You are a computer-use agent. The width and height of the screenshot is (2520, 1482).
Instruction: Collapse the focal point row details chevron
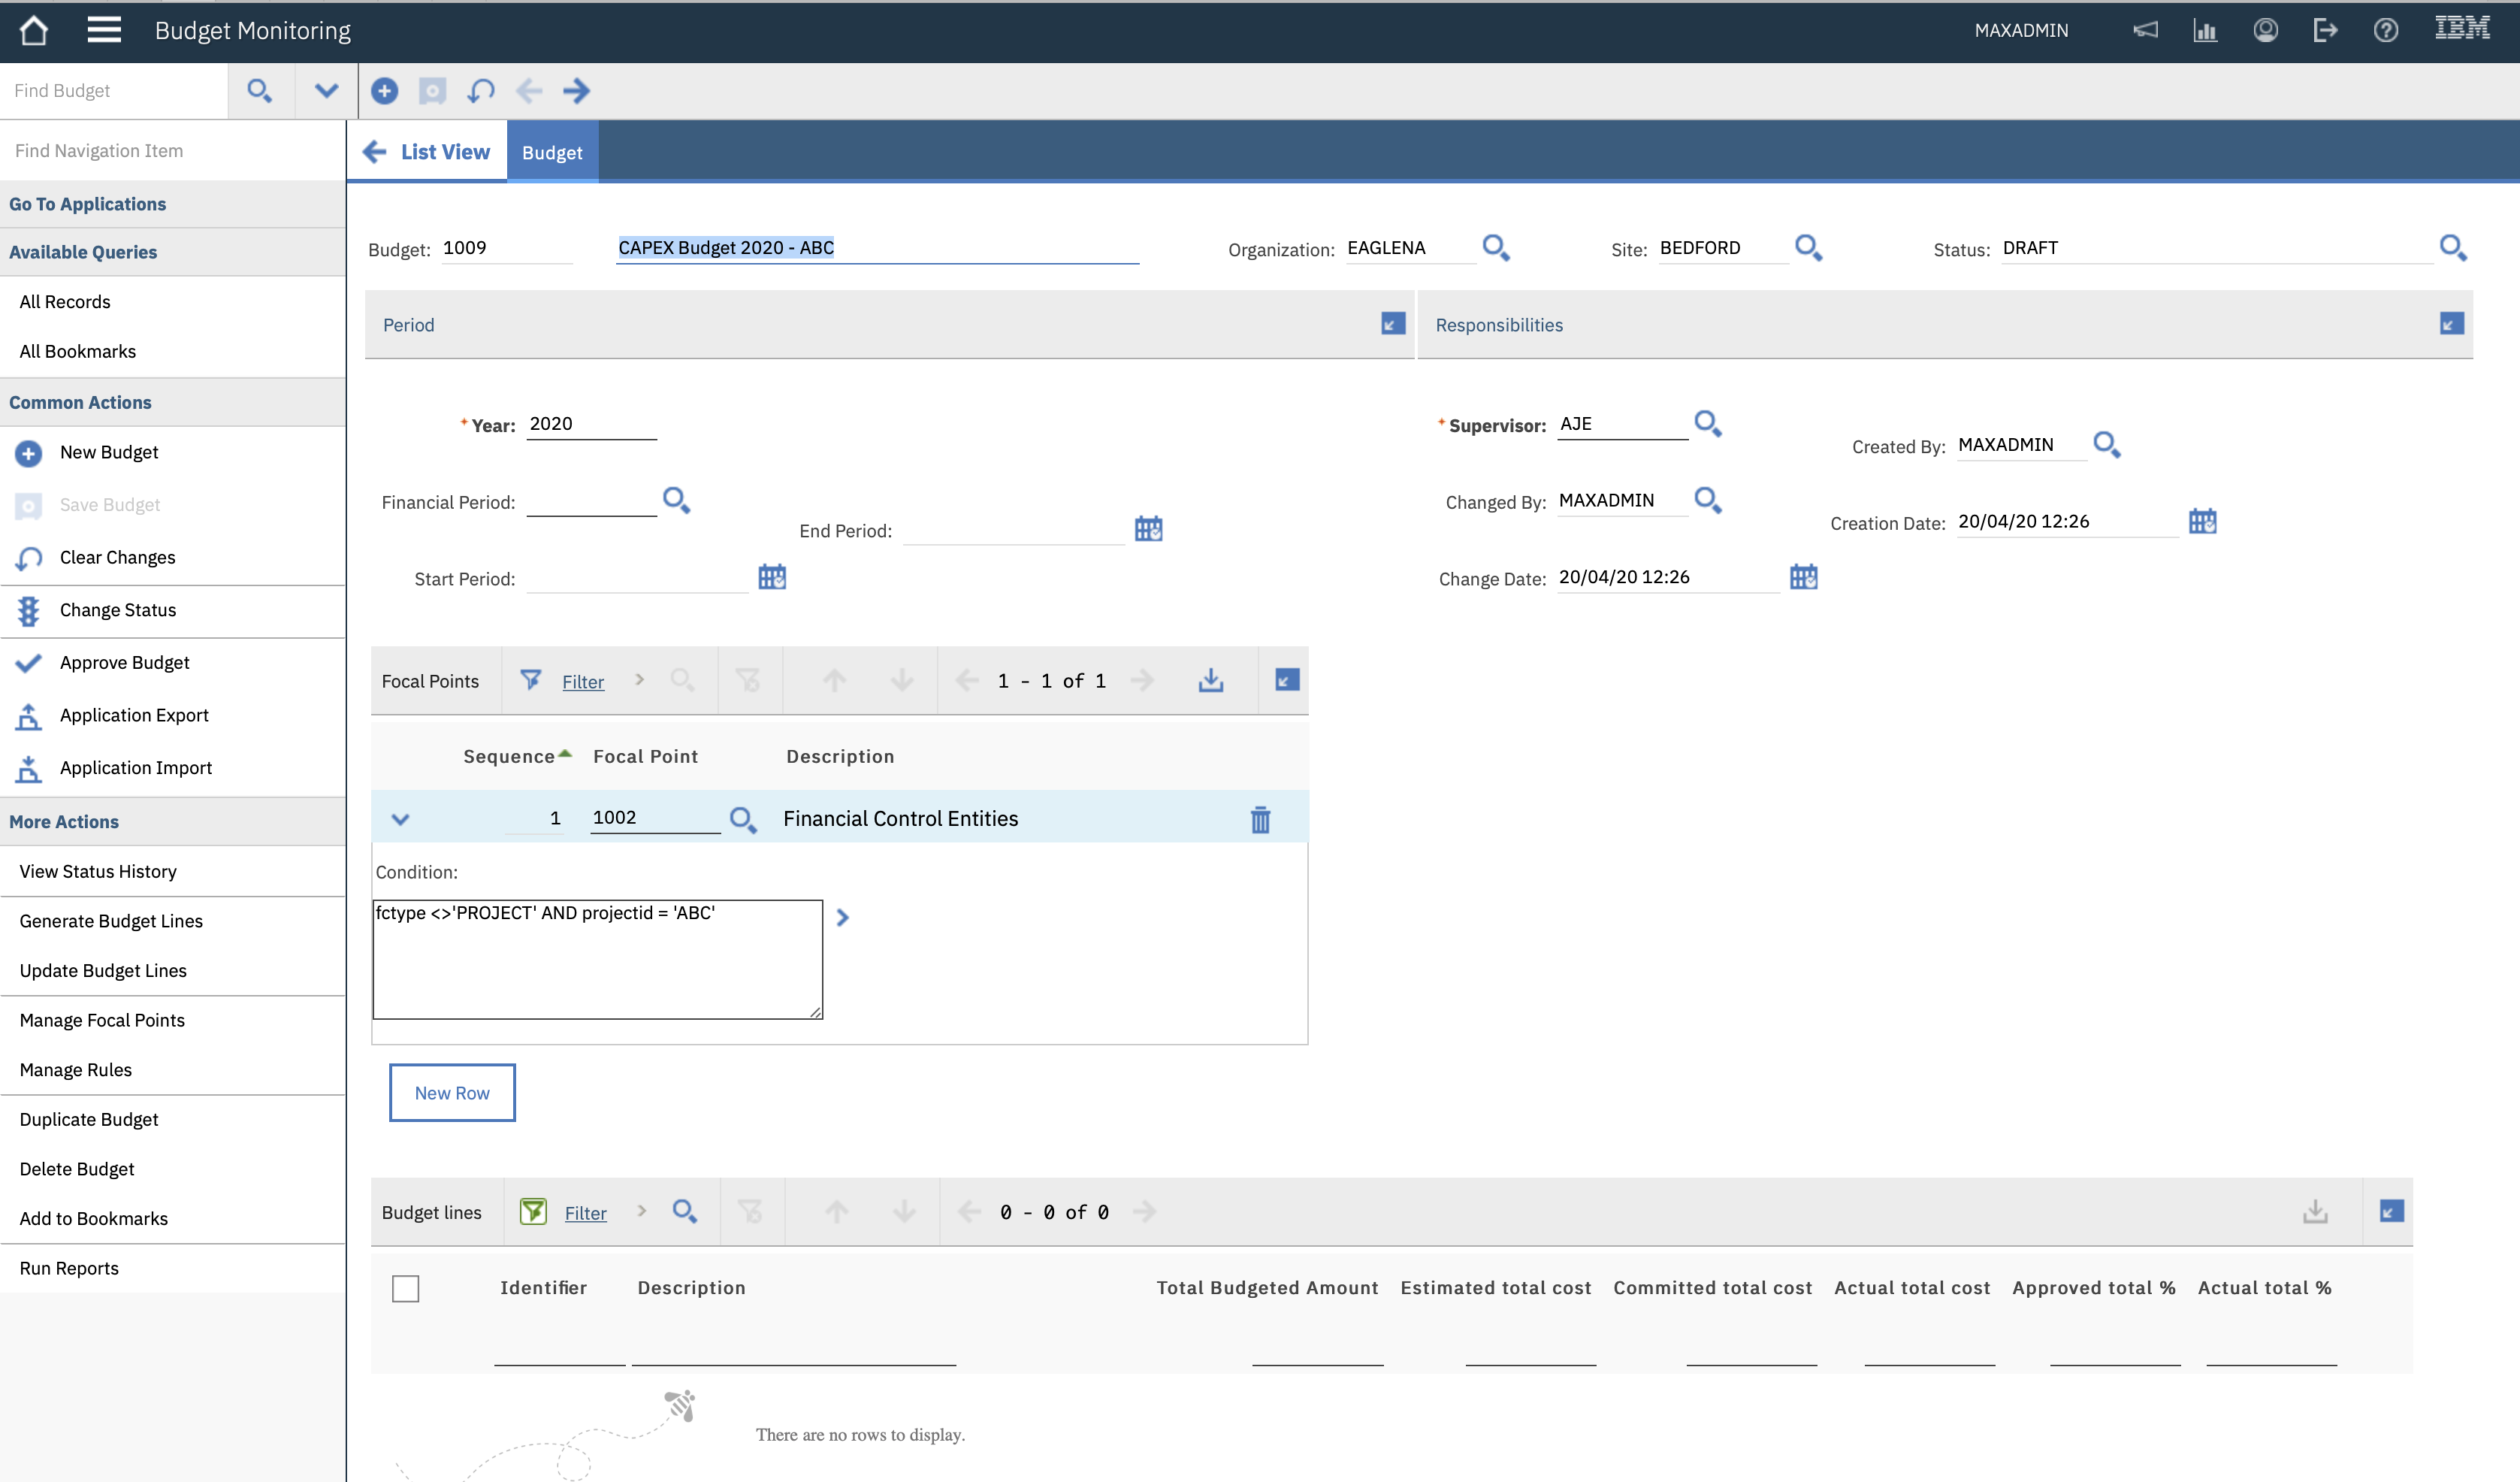(400, 819)
